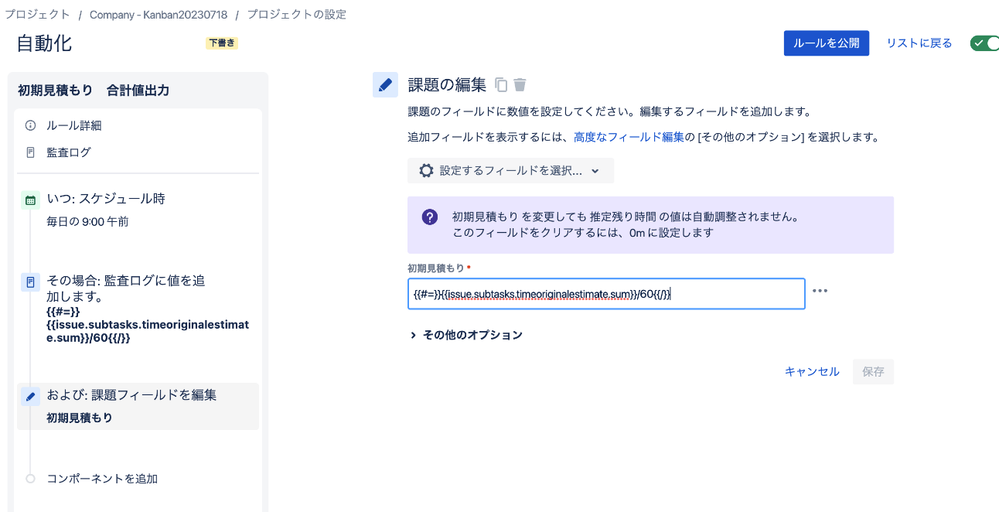Click the プロジェクトの設定 breadcrumb

pos(296,14)
